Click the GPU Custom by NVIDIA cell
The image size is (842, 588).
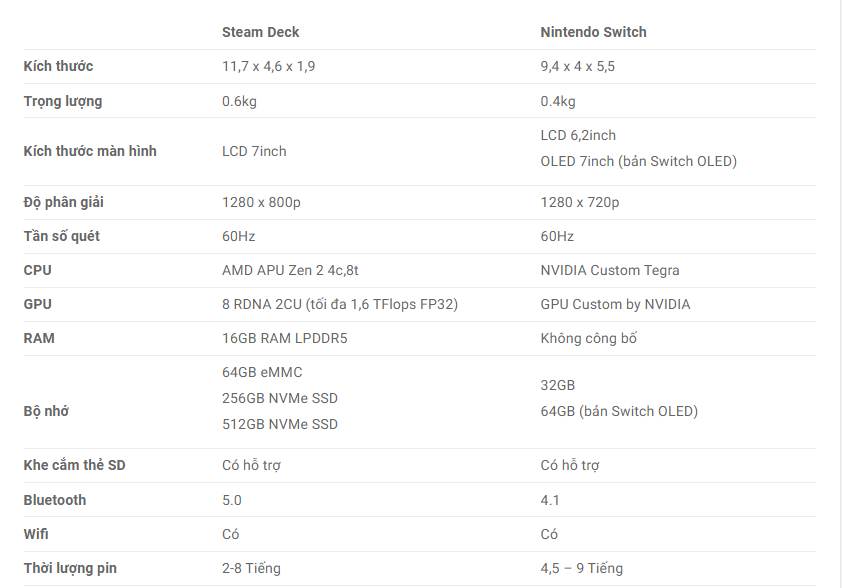click(615, 304)
